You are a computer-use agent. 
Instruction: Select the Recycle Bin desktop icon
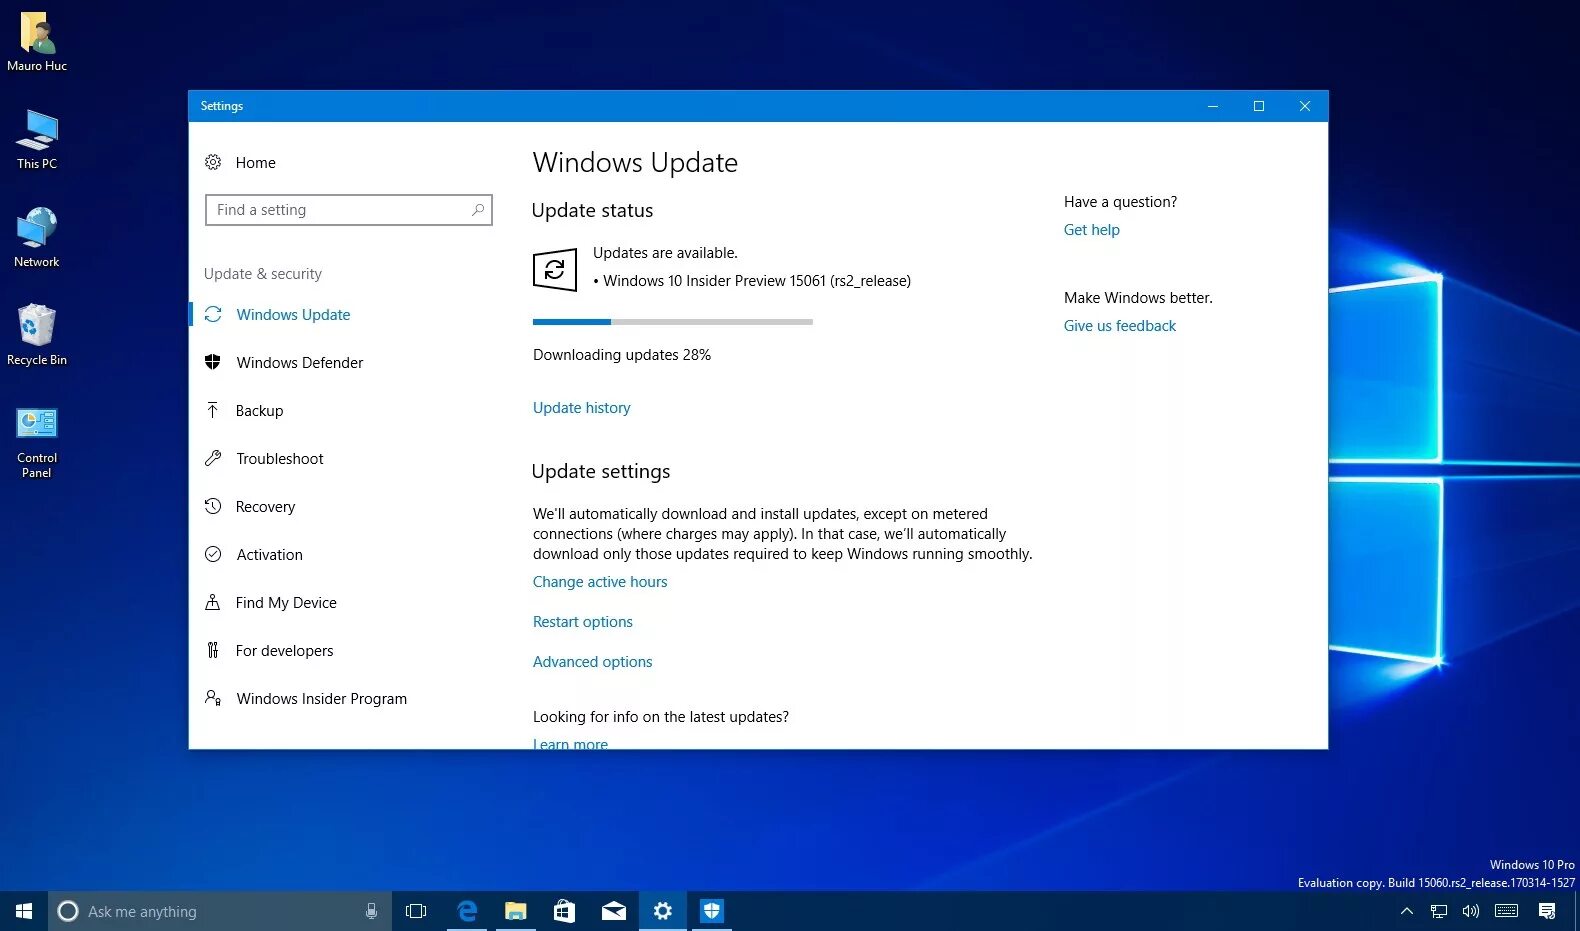click(37, 336)
